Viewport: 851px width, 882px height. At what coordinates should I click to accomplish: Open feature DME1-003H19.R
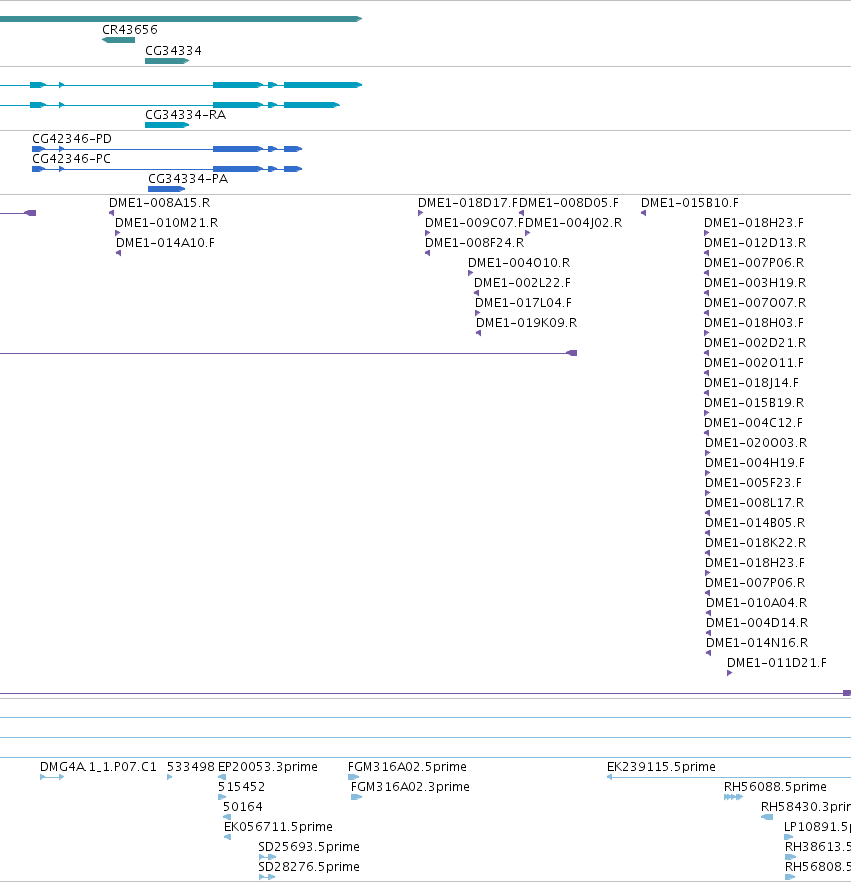click(x=755, y=283)
